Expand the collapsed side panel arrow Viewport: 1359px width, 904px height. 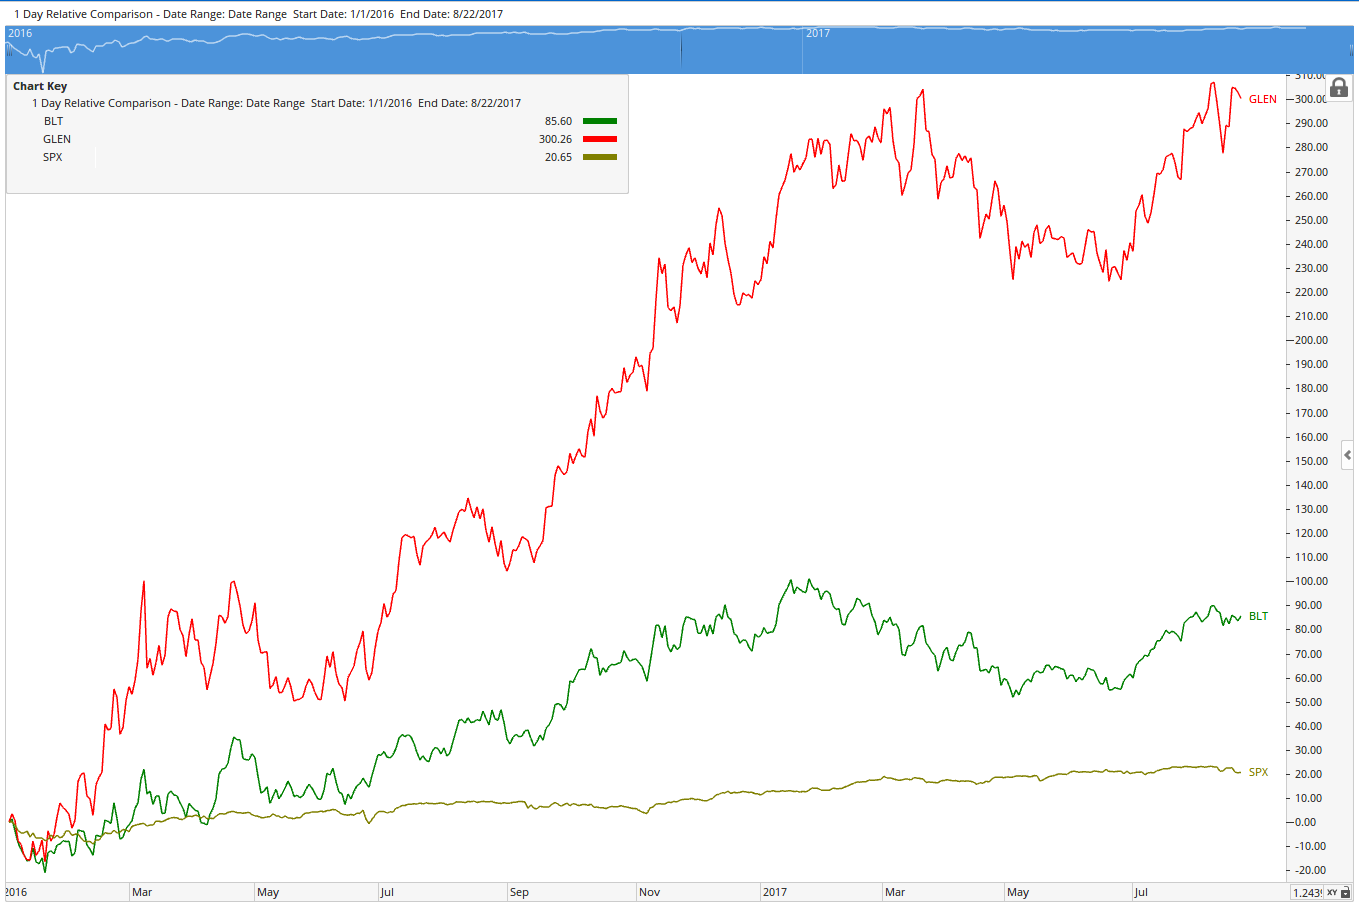[x=1347, y=455]
